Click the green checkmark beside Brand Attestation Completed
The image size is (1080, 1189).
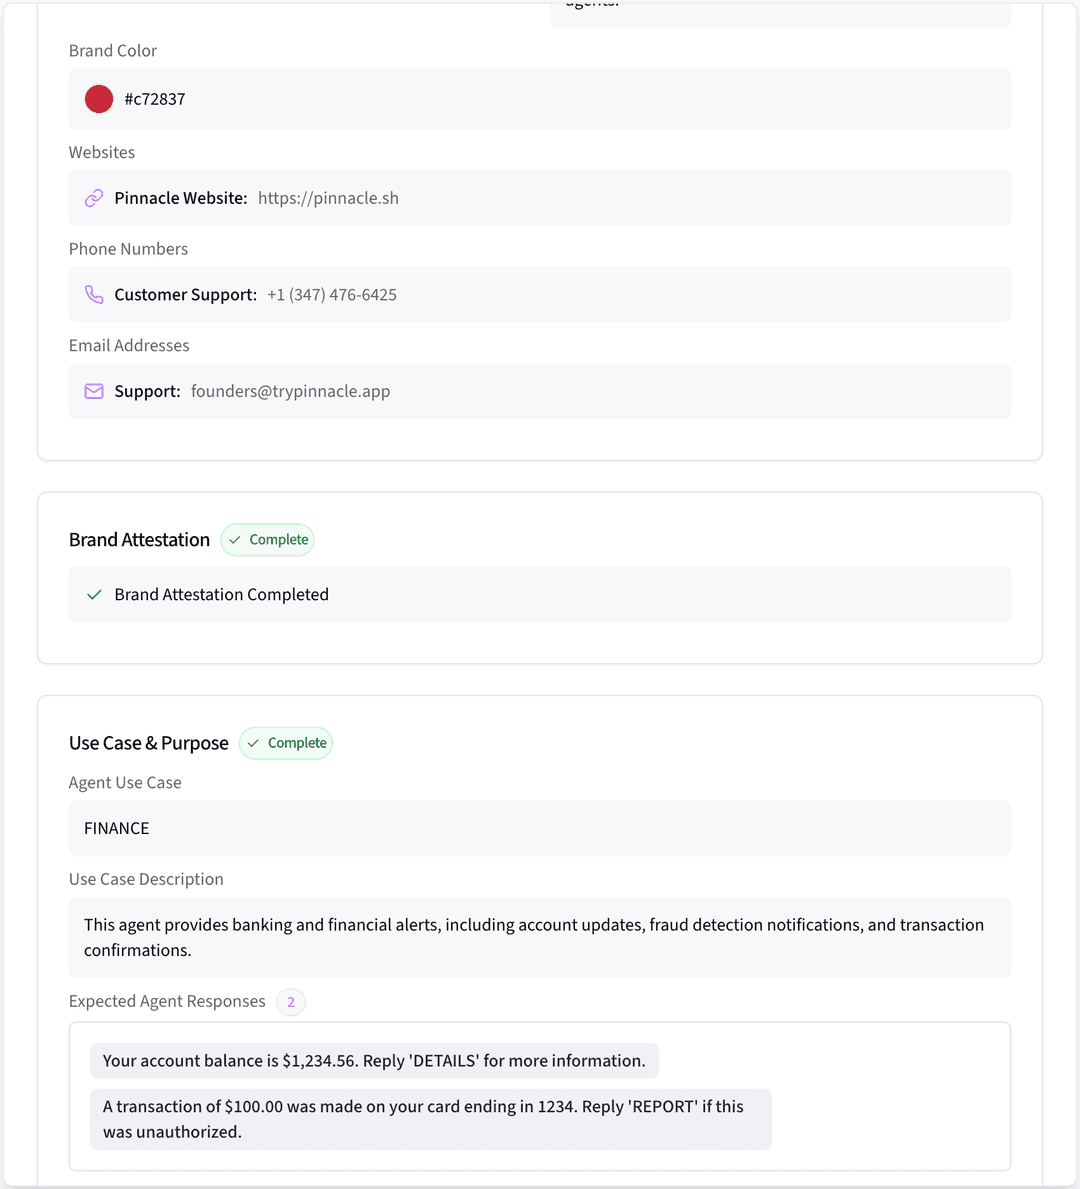[94, 595]
